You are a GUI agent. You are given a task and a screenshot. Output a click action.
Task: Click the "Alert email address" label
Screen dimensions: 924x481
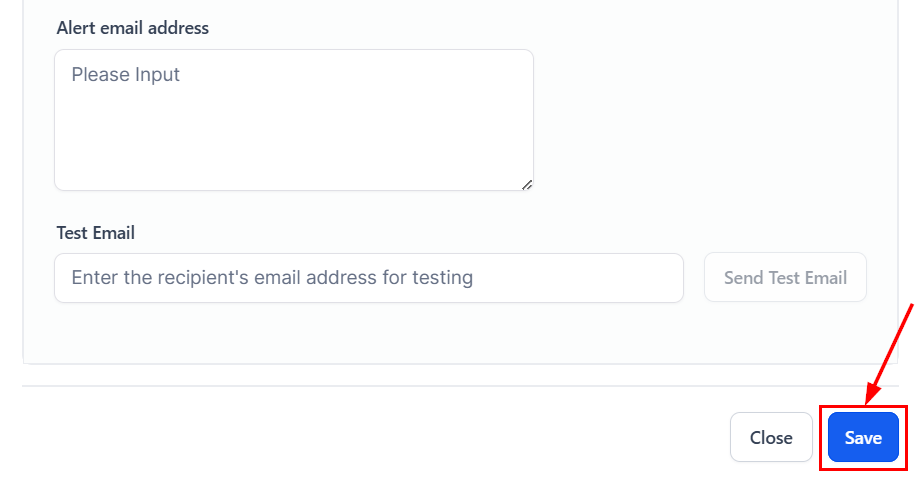133,28
